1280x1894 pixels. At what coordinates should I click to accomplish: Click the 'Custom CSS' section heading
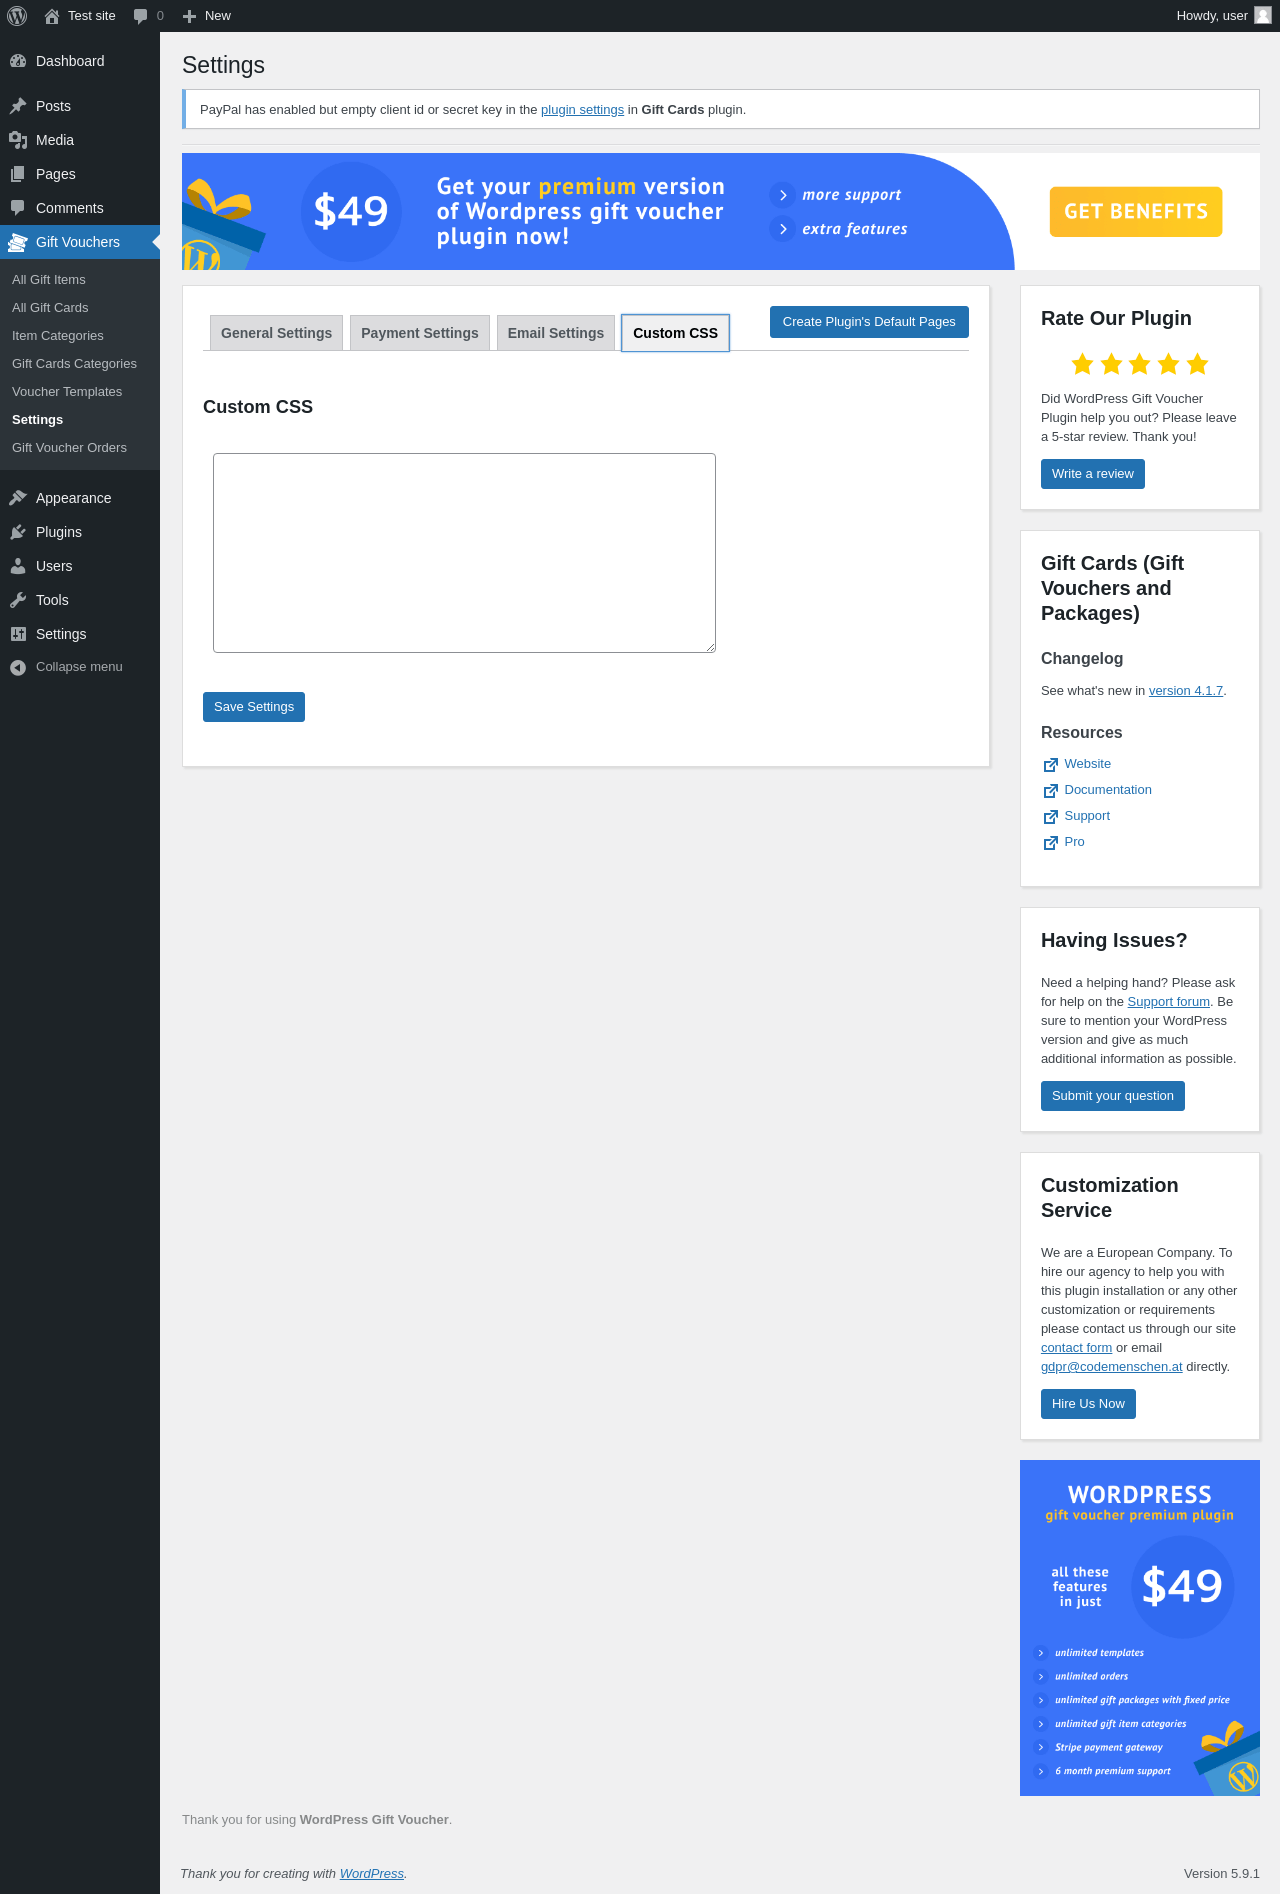coord(258,407)
